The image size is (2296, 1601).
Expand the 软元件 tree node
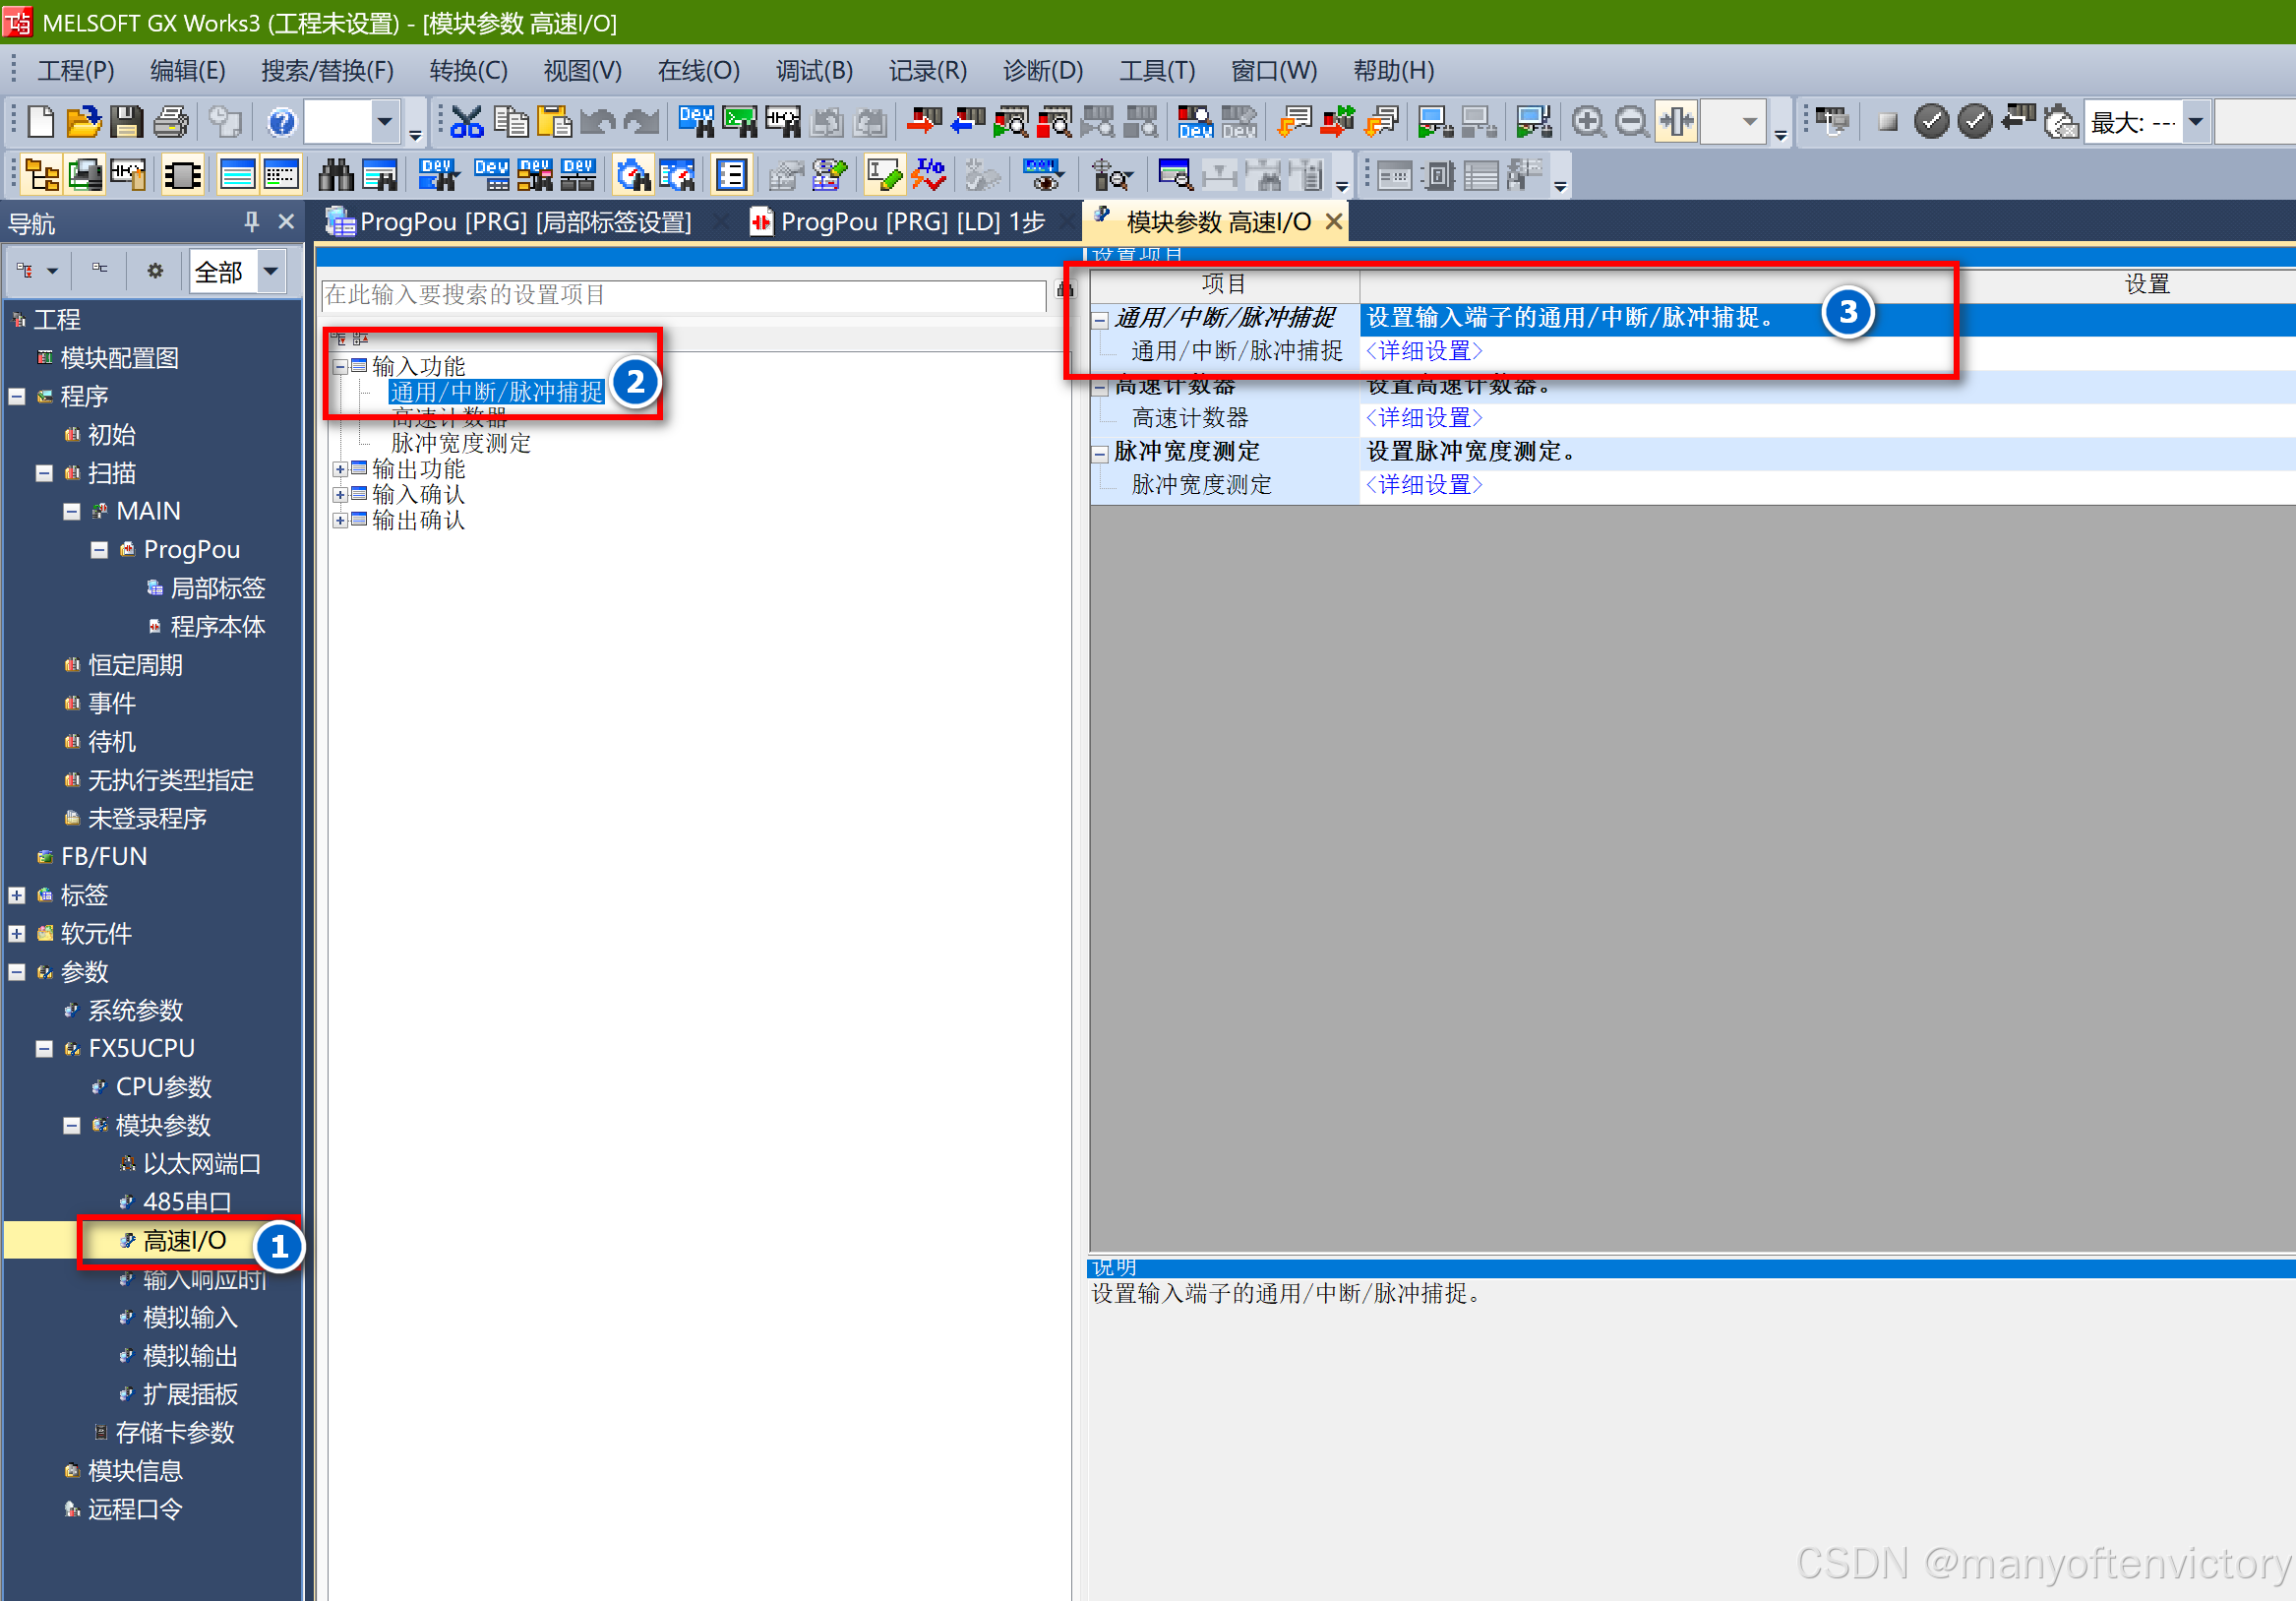(17, 934)
